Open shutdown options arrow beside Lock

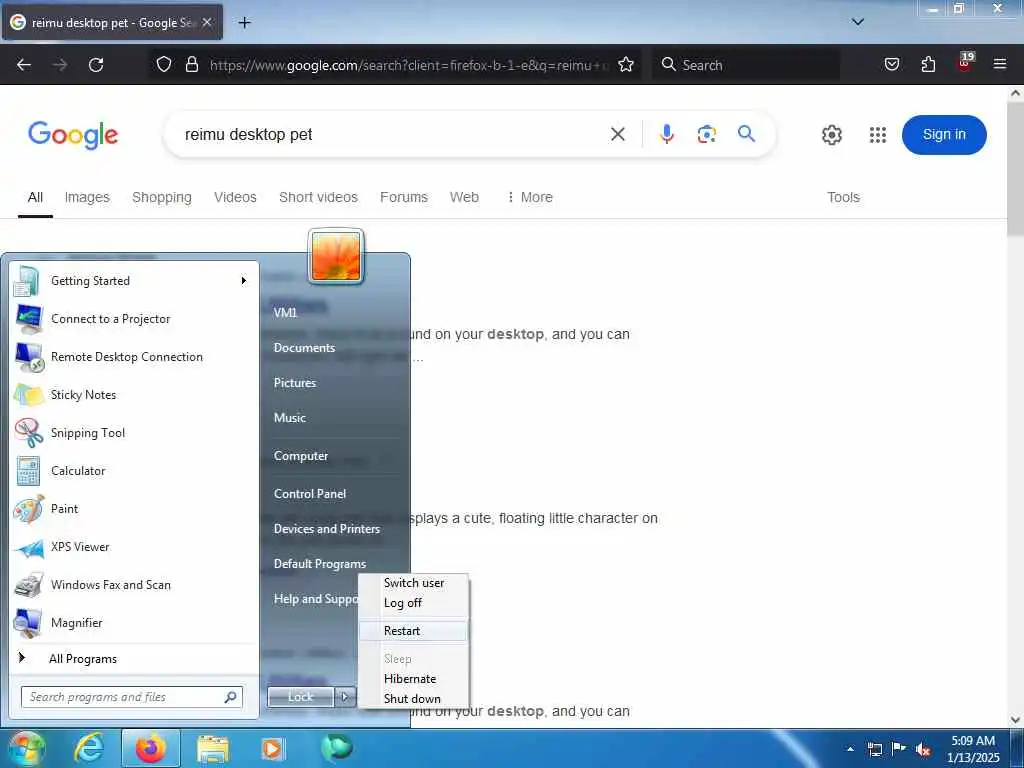(x=345, y=697)
